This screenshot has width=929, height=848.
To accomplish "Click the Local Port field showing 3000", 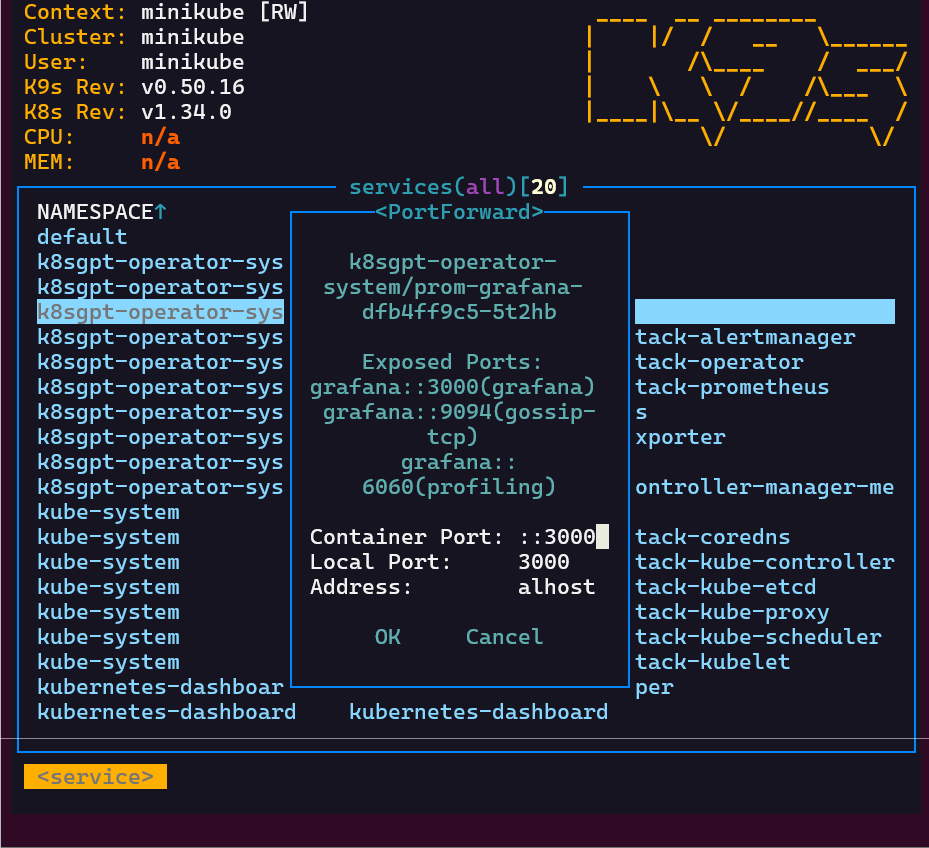I will click(544, 562).
